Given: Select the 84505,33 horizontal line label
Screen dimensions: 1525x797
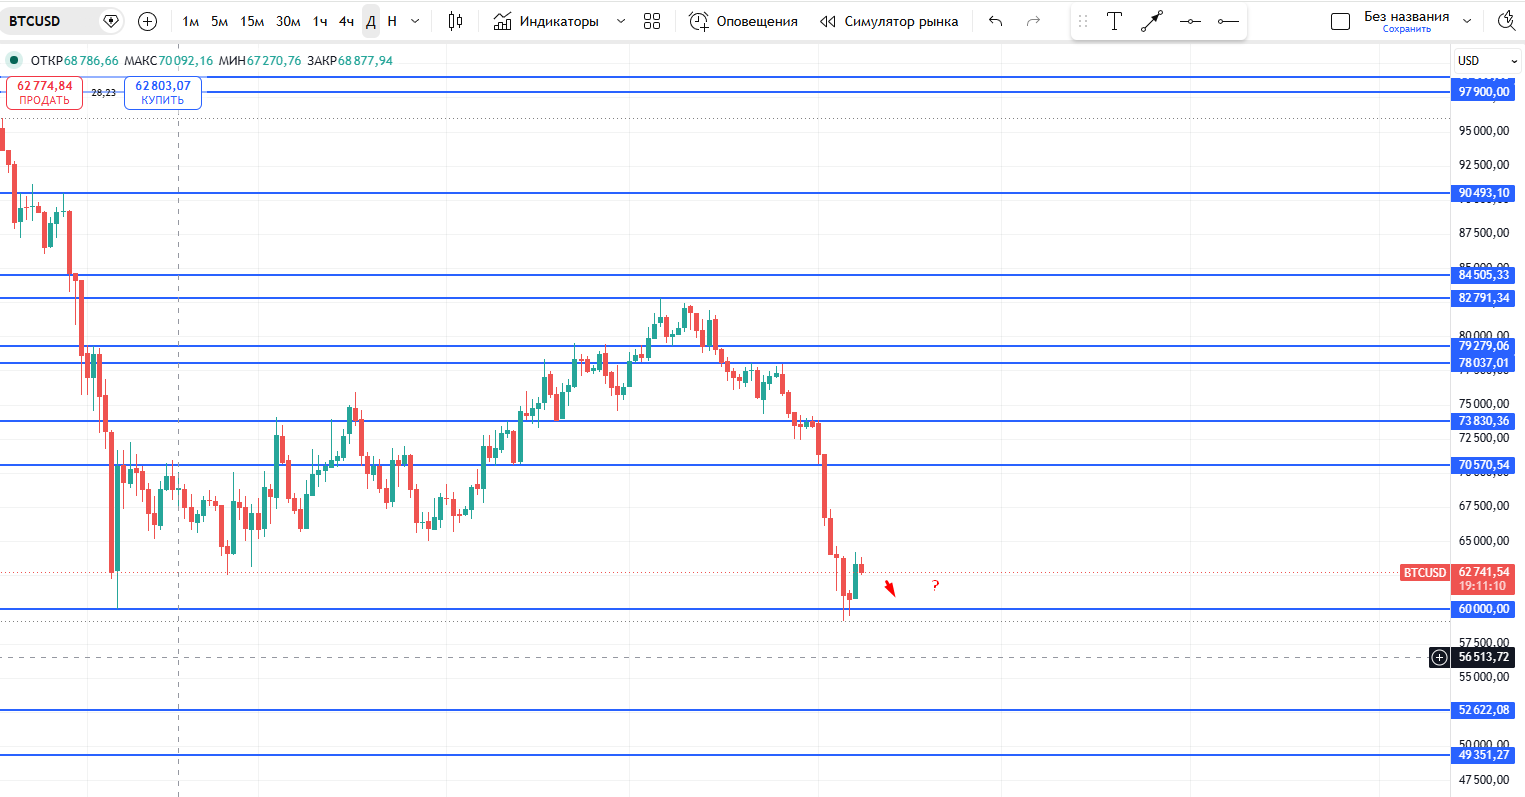Looking at the screenshot, I should point(1484,275).
